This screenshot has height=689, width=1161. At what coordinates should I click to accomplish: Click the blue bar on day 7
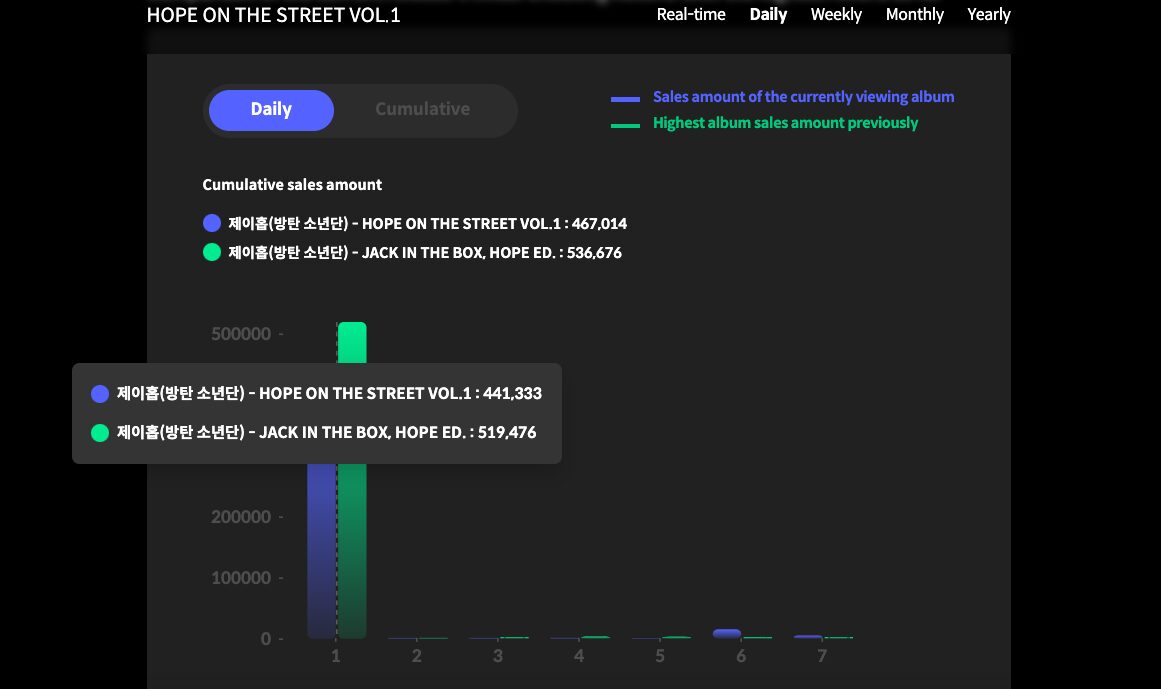(x=808, y=636)
